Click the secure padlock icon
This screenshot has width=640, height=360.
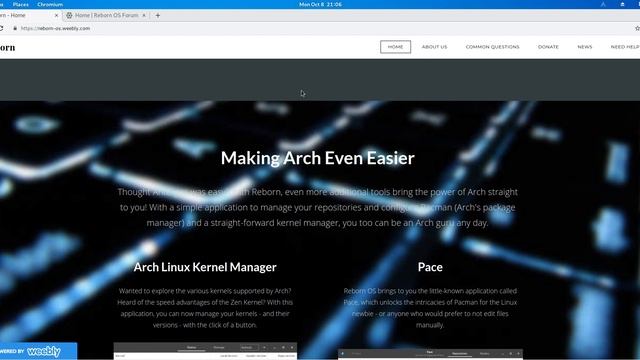[x=15, y=29]
